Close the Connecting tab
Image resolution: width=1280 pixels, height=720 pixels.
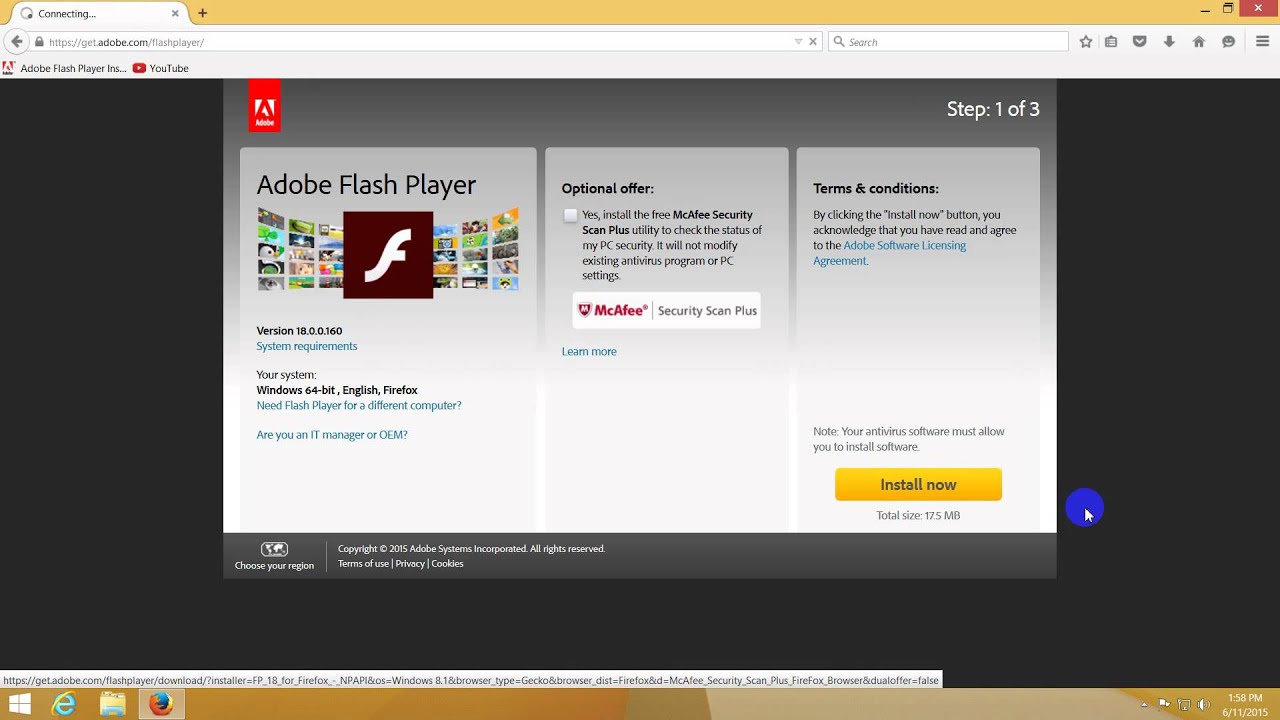tap(175, 13)
